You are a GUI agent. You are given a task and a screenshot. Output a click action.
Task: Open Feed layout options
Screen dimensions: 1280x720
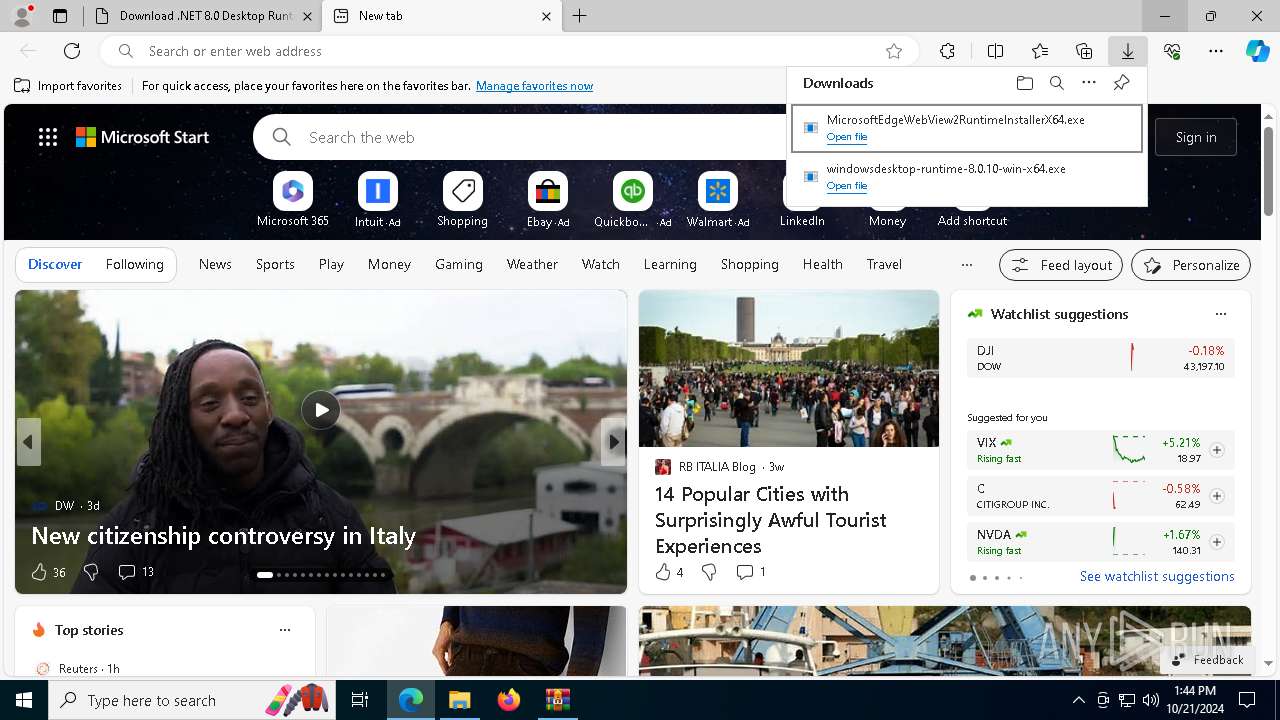coord(1061,265)
